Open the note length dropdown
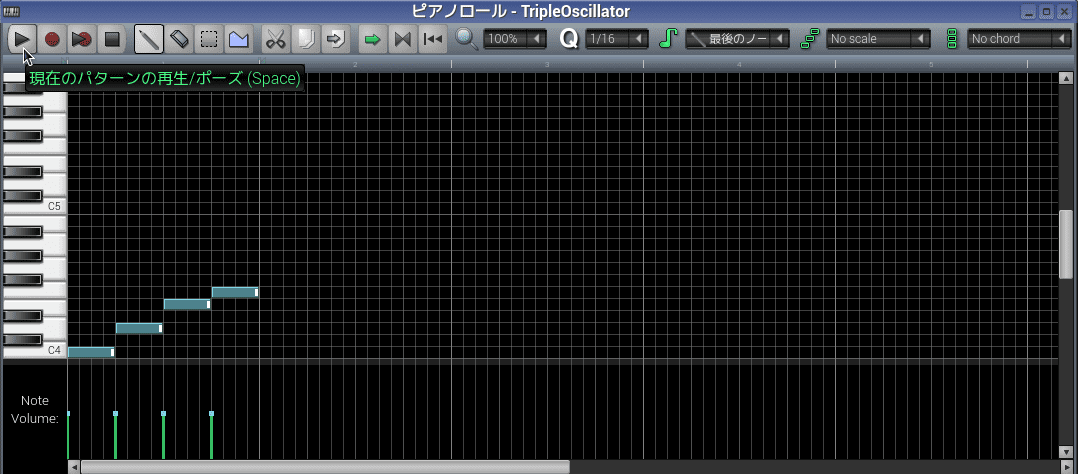The width and height of the screenshot is (1078, 474). (x=737, y=39)
